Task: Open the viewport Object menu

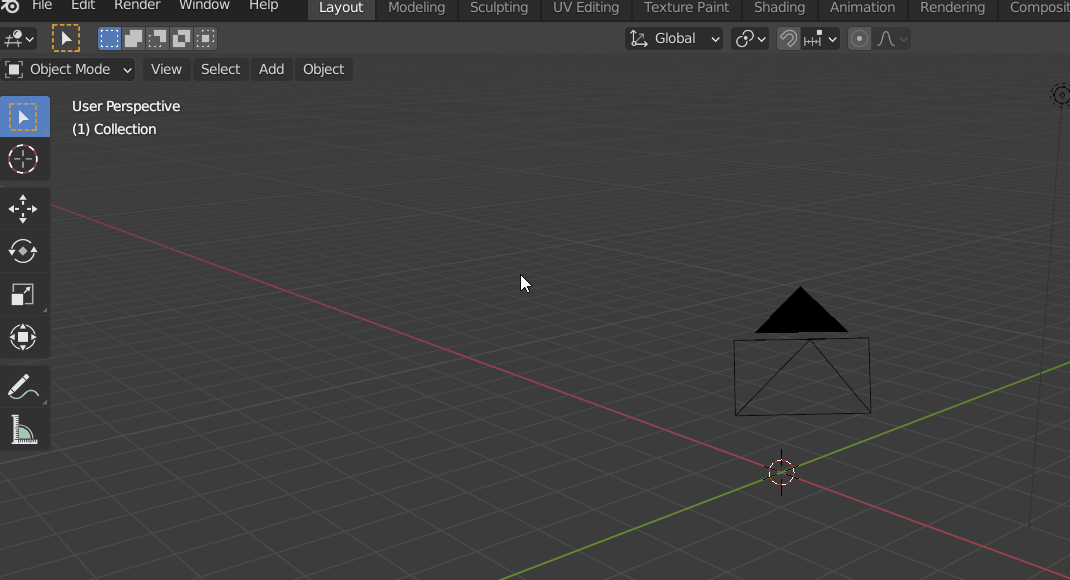Action: point(323,69)
